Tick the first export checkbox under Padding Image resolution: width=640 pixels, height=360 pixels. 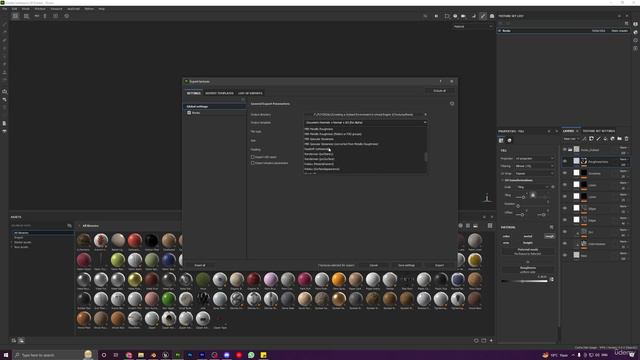253,157
